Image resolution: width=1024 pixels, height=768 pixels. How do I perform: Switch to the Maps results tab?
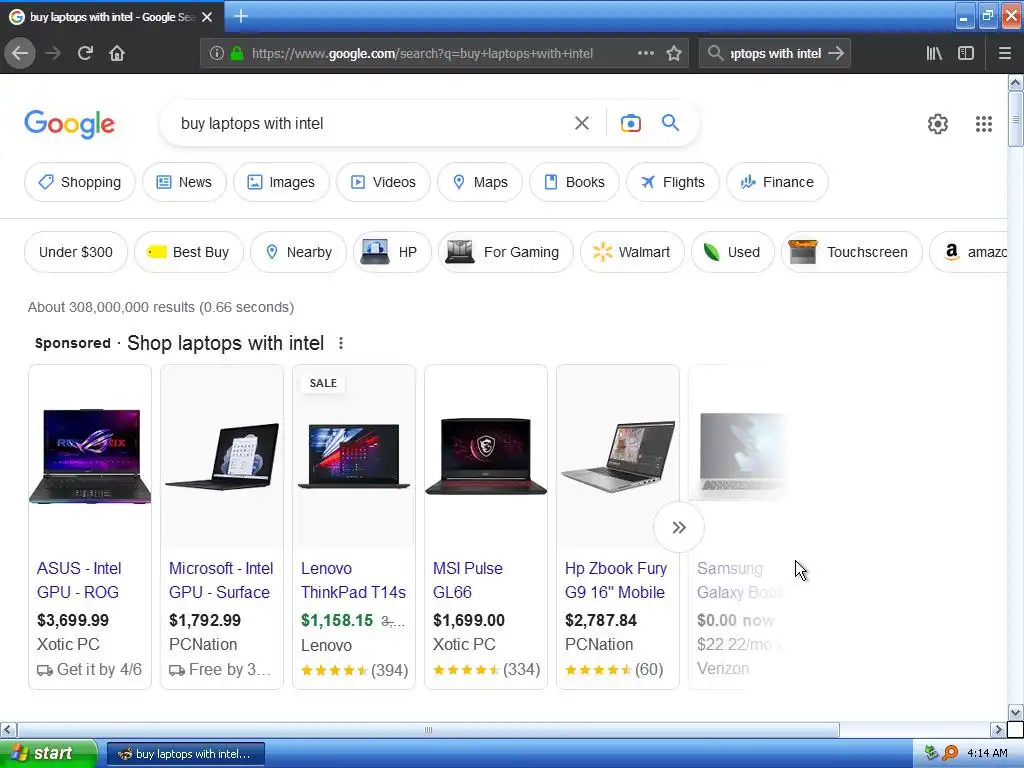[x=480, y=182]
